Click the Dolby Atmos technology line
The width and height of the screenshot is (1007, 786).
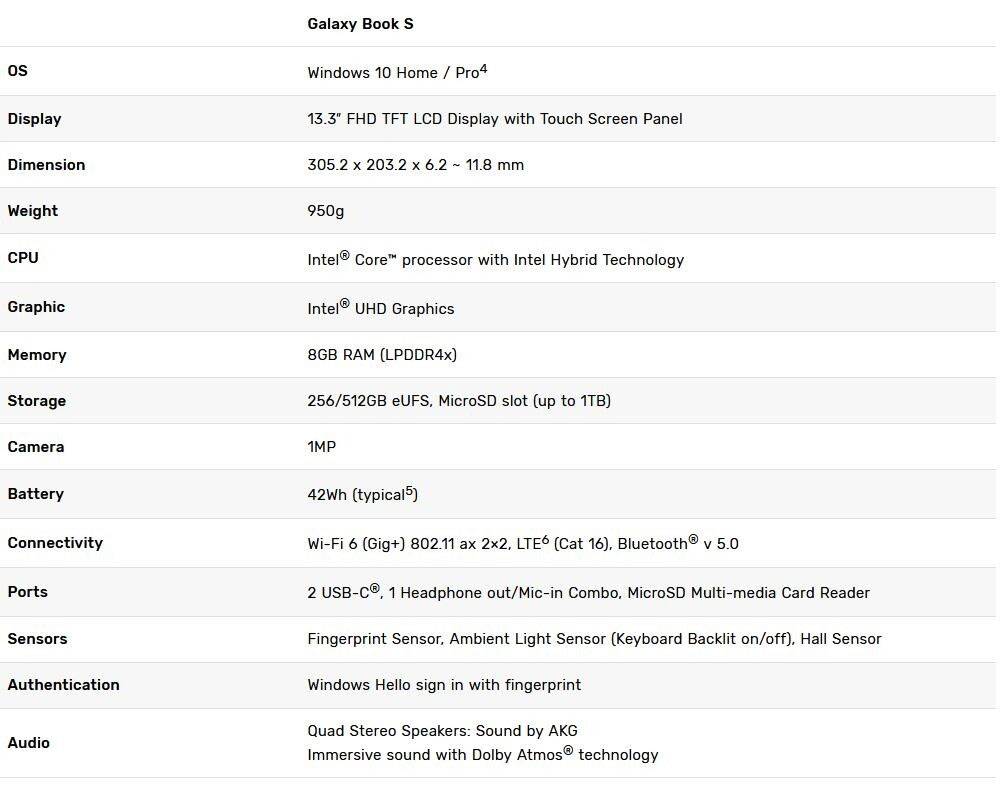(482, 754)
